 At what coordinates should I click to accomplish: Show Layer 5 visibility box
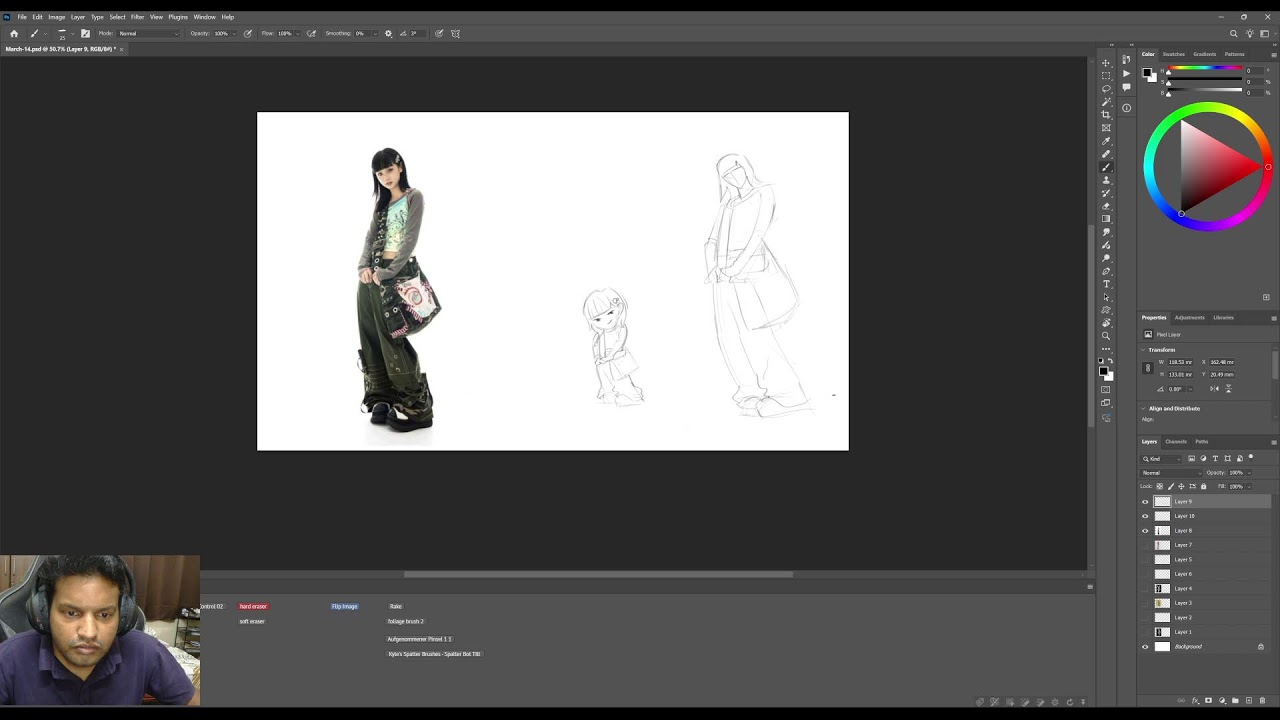coord(1146,560)
